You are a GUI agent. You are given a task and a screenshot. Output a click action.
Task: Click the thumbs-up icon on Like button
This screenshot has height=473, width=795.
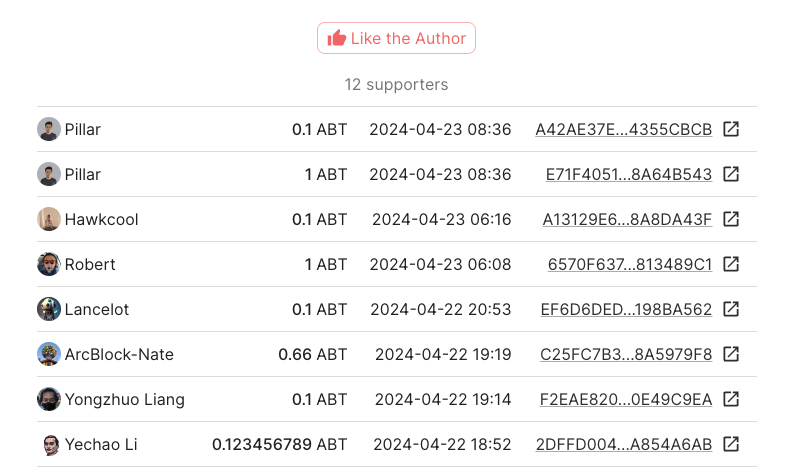coord(337,38)
